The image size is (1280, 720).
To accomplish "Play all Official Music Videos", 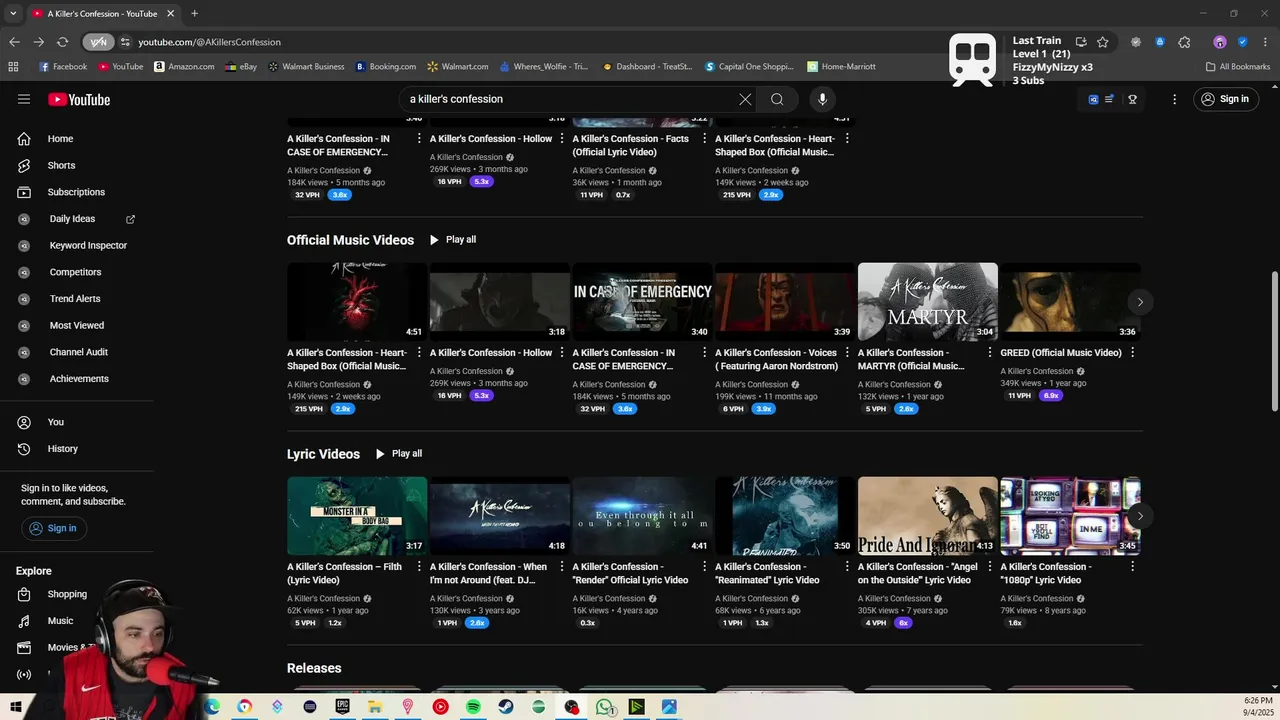I will [453, 240].
